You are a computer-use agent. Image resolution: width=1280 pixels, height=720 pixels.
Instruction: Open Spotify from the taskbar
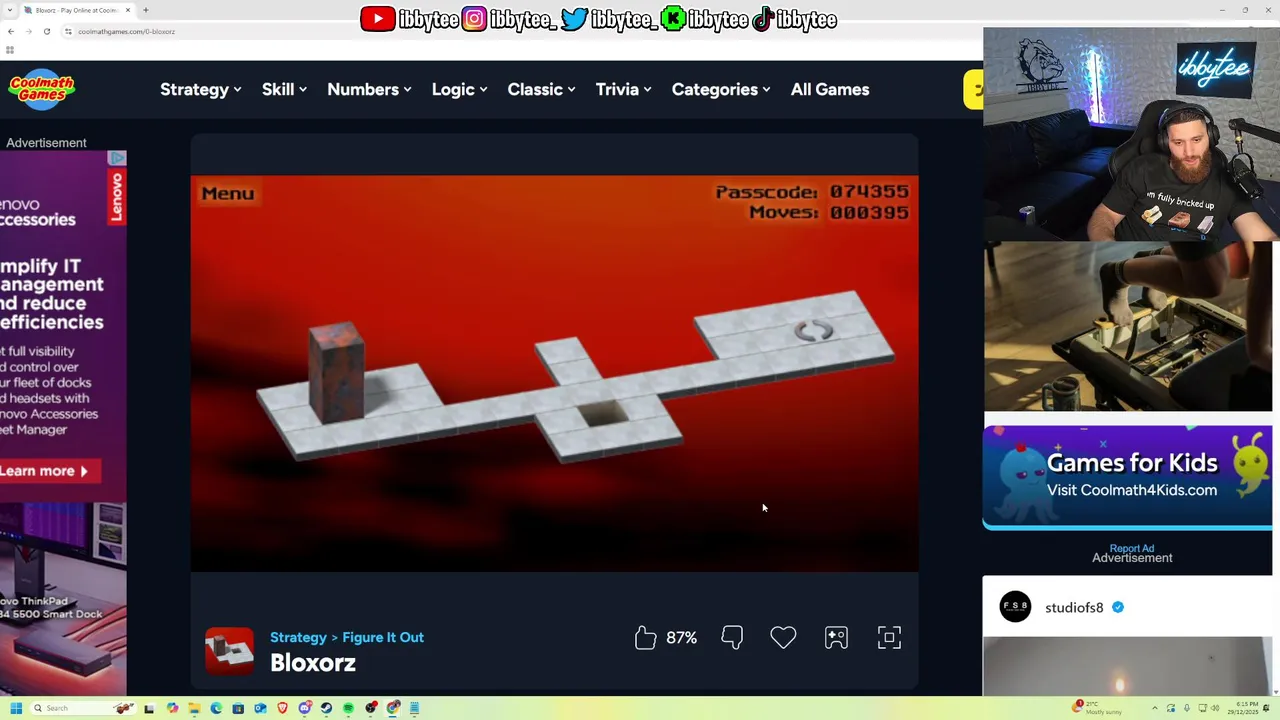pyautogui.click(x=348, y=708)
